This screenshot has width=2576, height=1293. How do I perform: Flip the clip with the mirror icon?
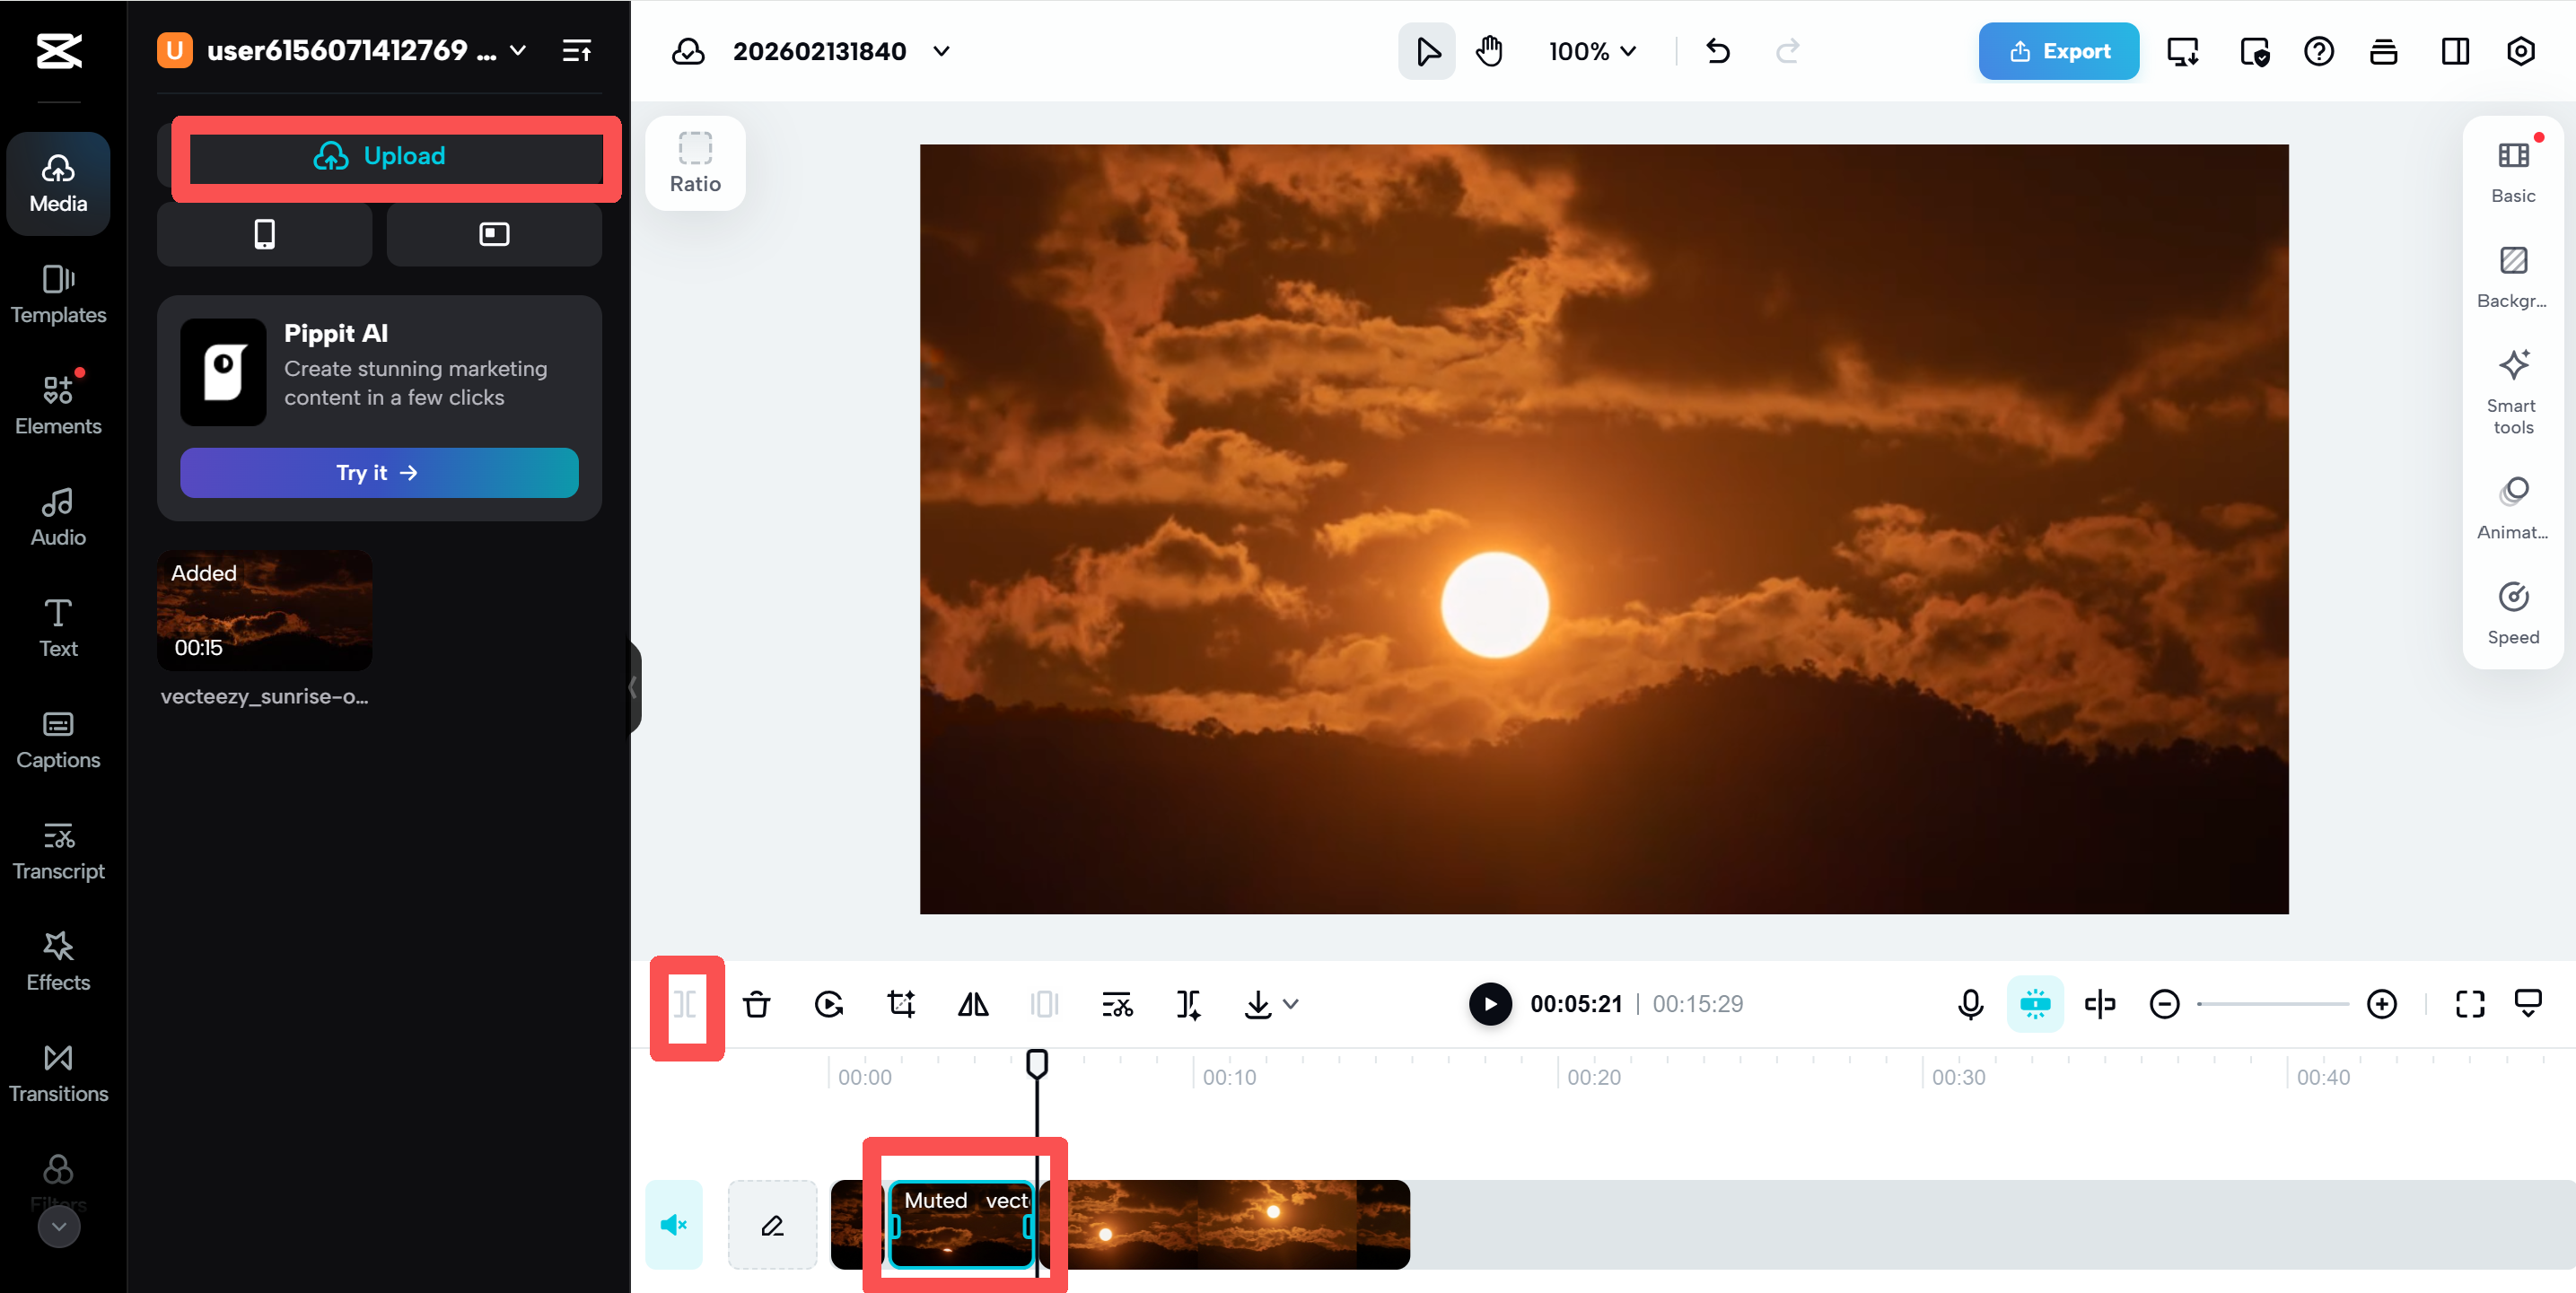pos(972,1005)
